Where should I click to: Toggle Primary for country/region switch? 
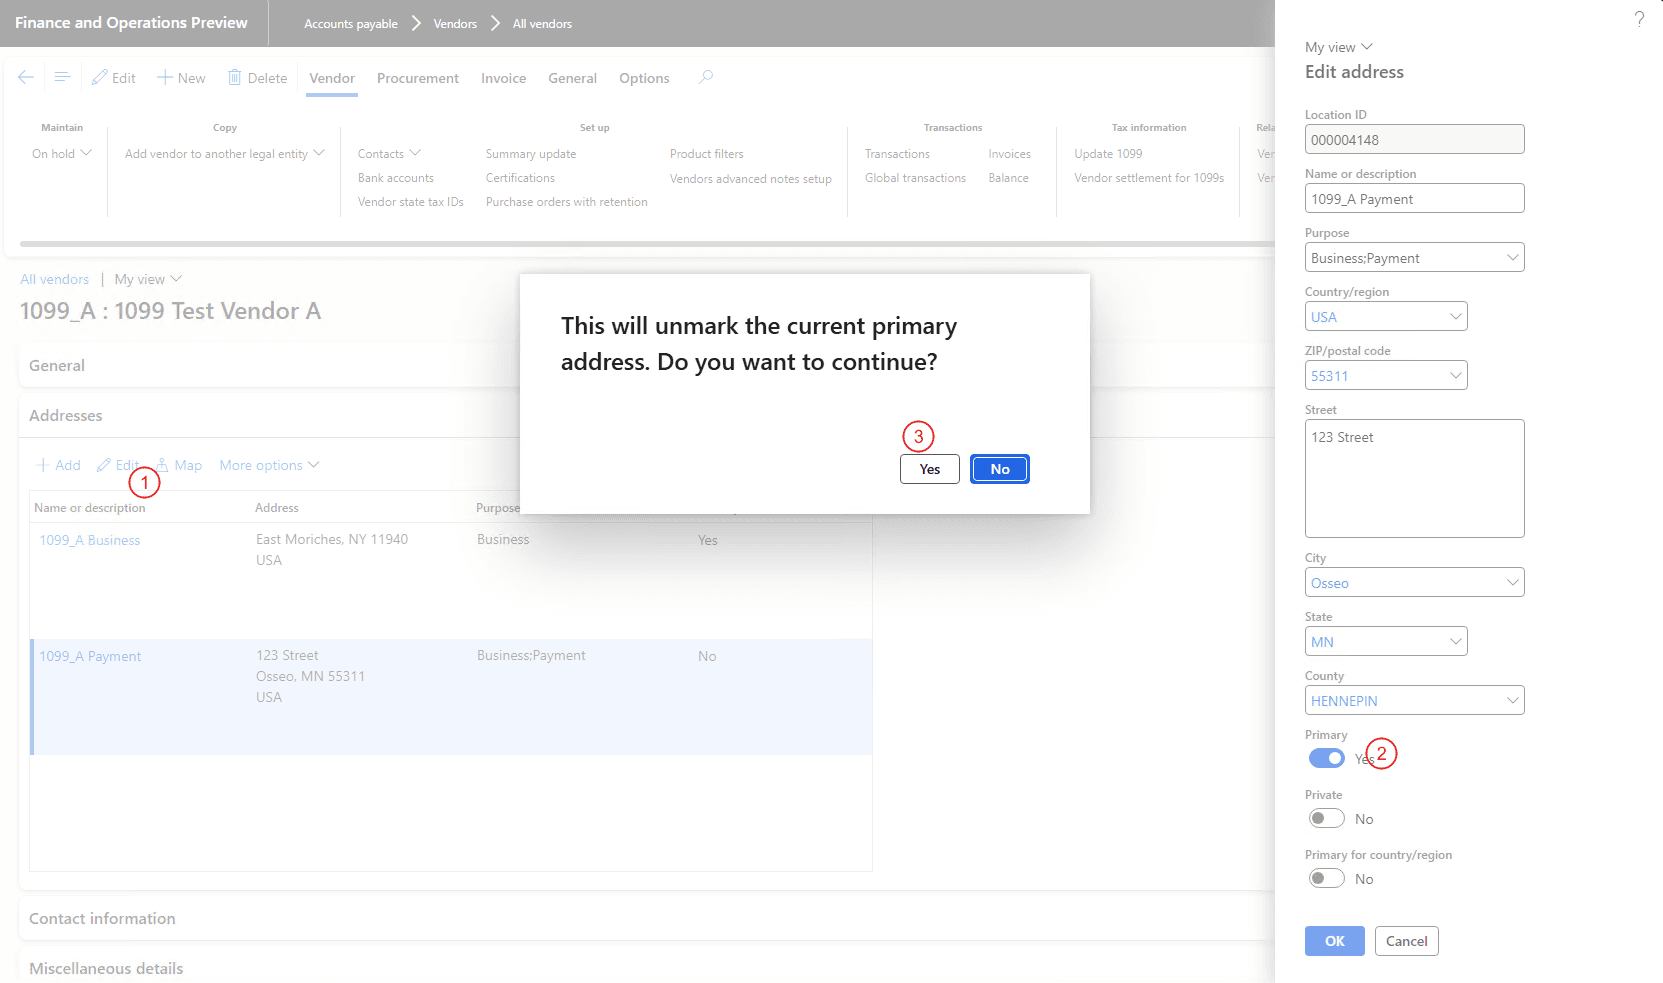pos(1327,878)
